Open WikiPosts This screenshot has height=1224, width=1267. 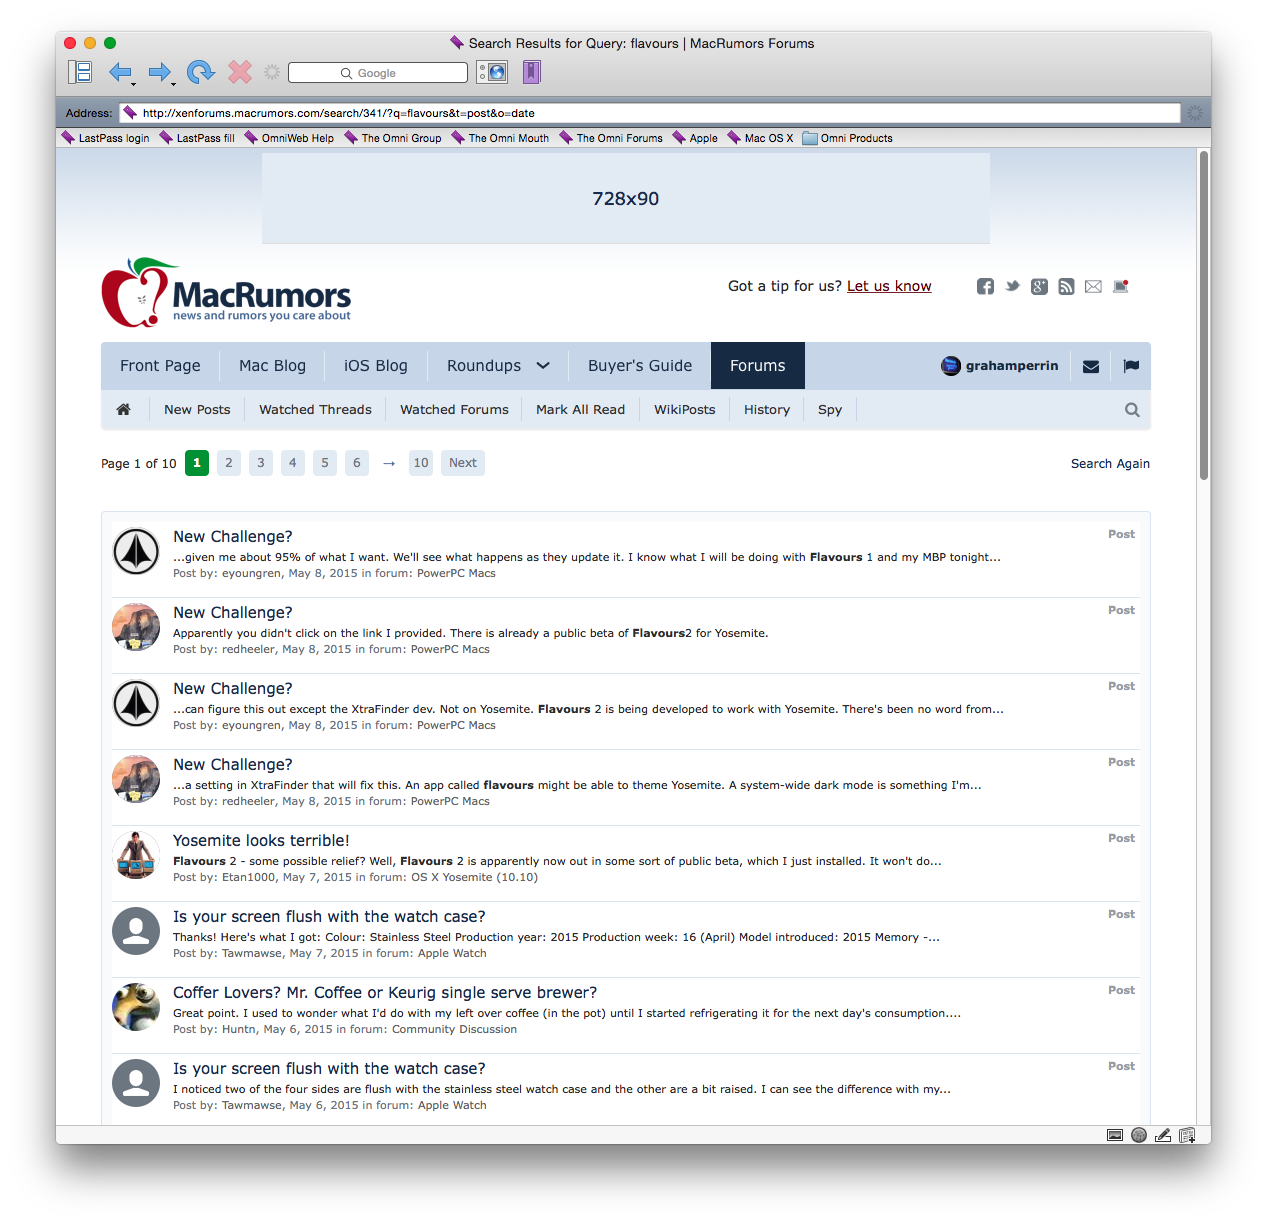coord(685,410)
